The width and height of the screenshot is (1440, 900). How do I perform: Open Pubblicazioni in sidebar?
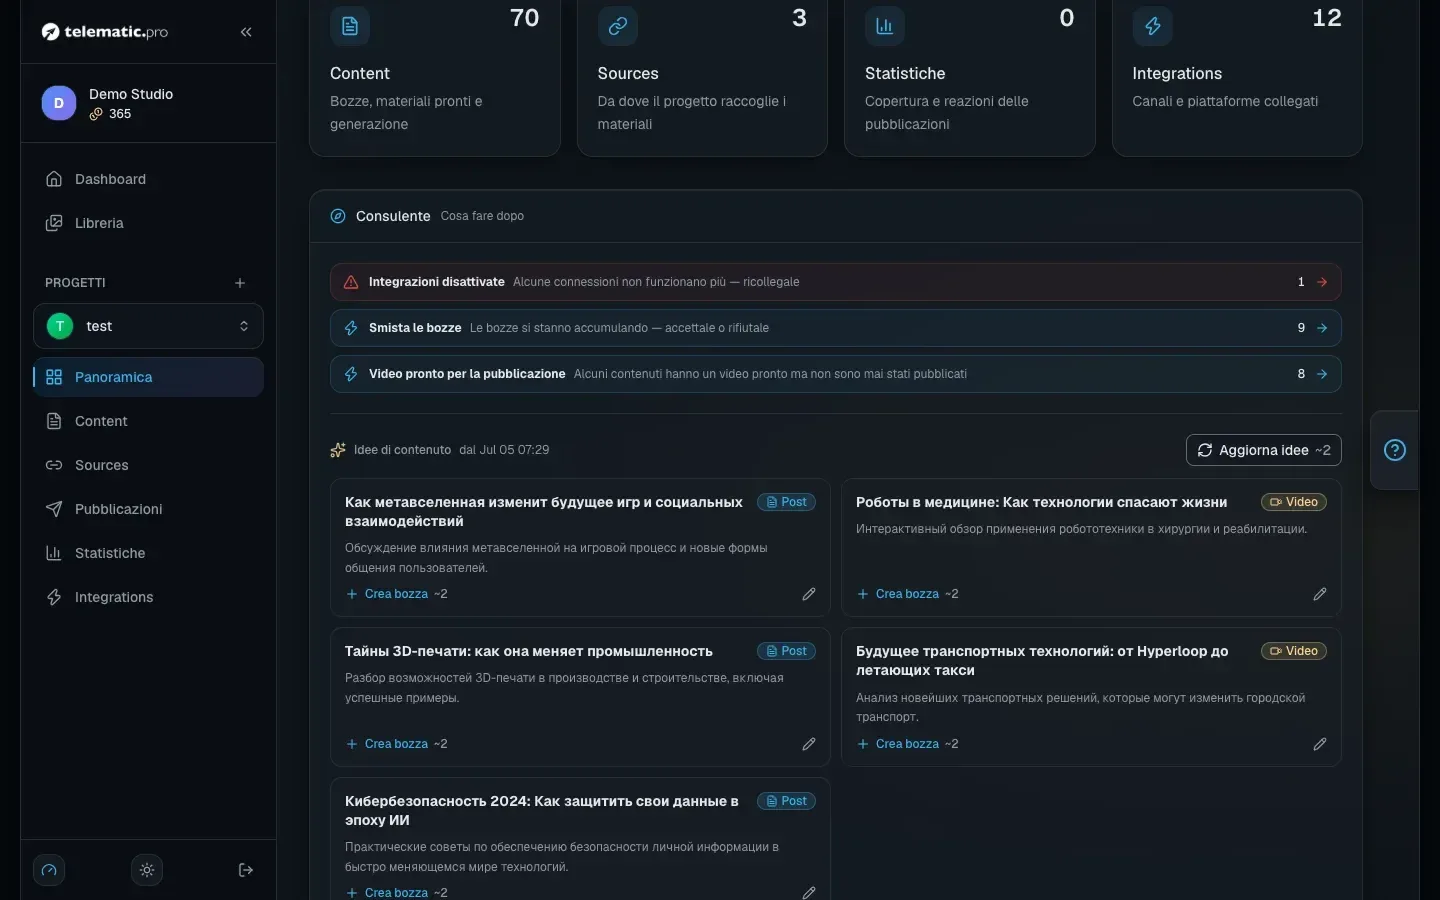pyautogui.click(x=148, y=509)
